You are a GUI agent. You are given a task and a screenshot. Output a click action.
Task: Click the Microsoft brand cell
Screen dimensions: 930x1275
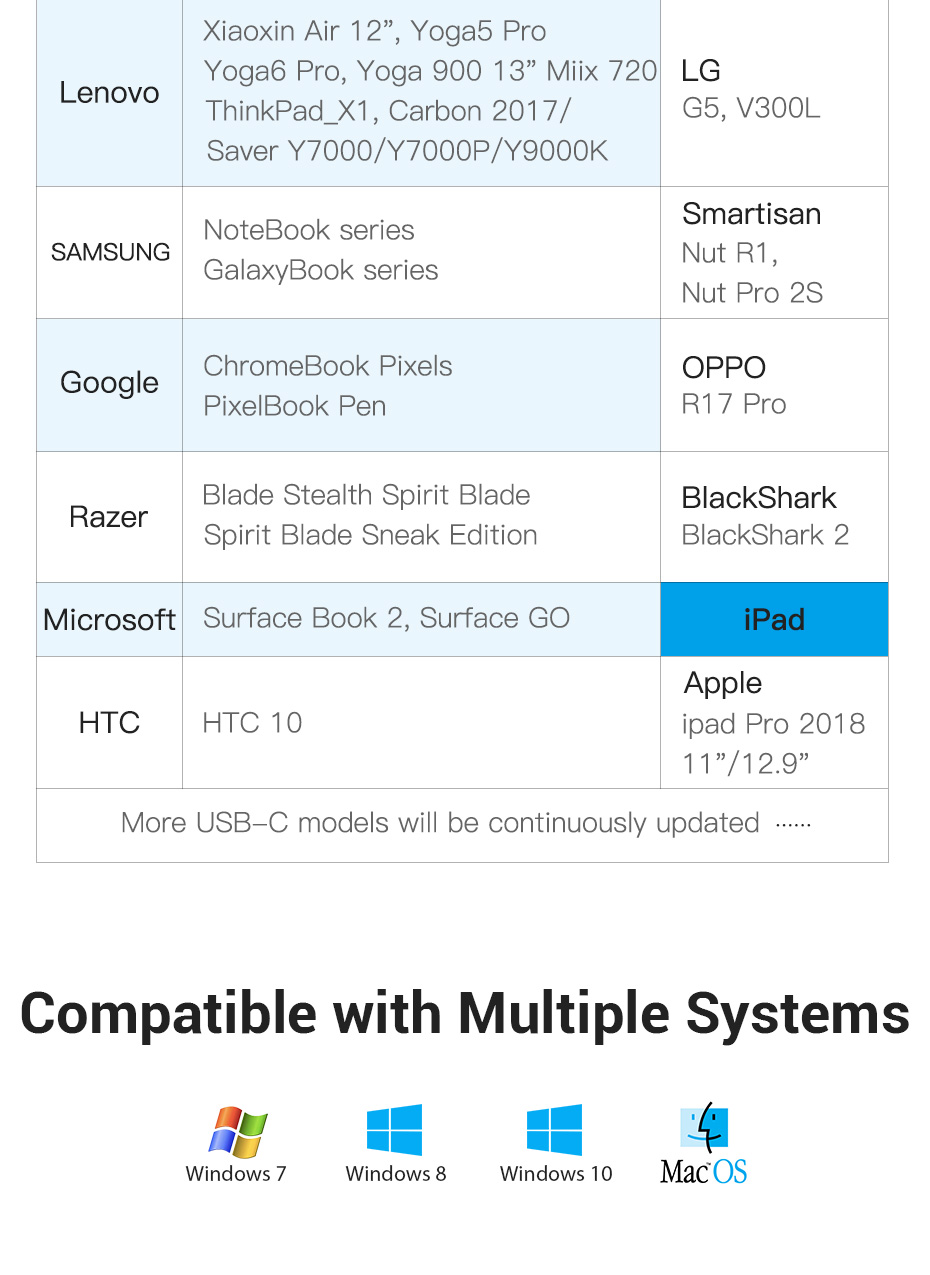[109, 620]
